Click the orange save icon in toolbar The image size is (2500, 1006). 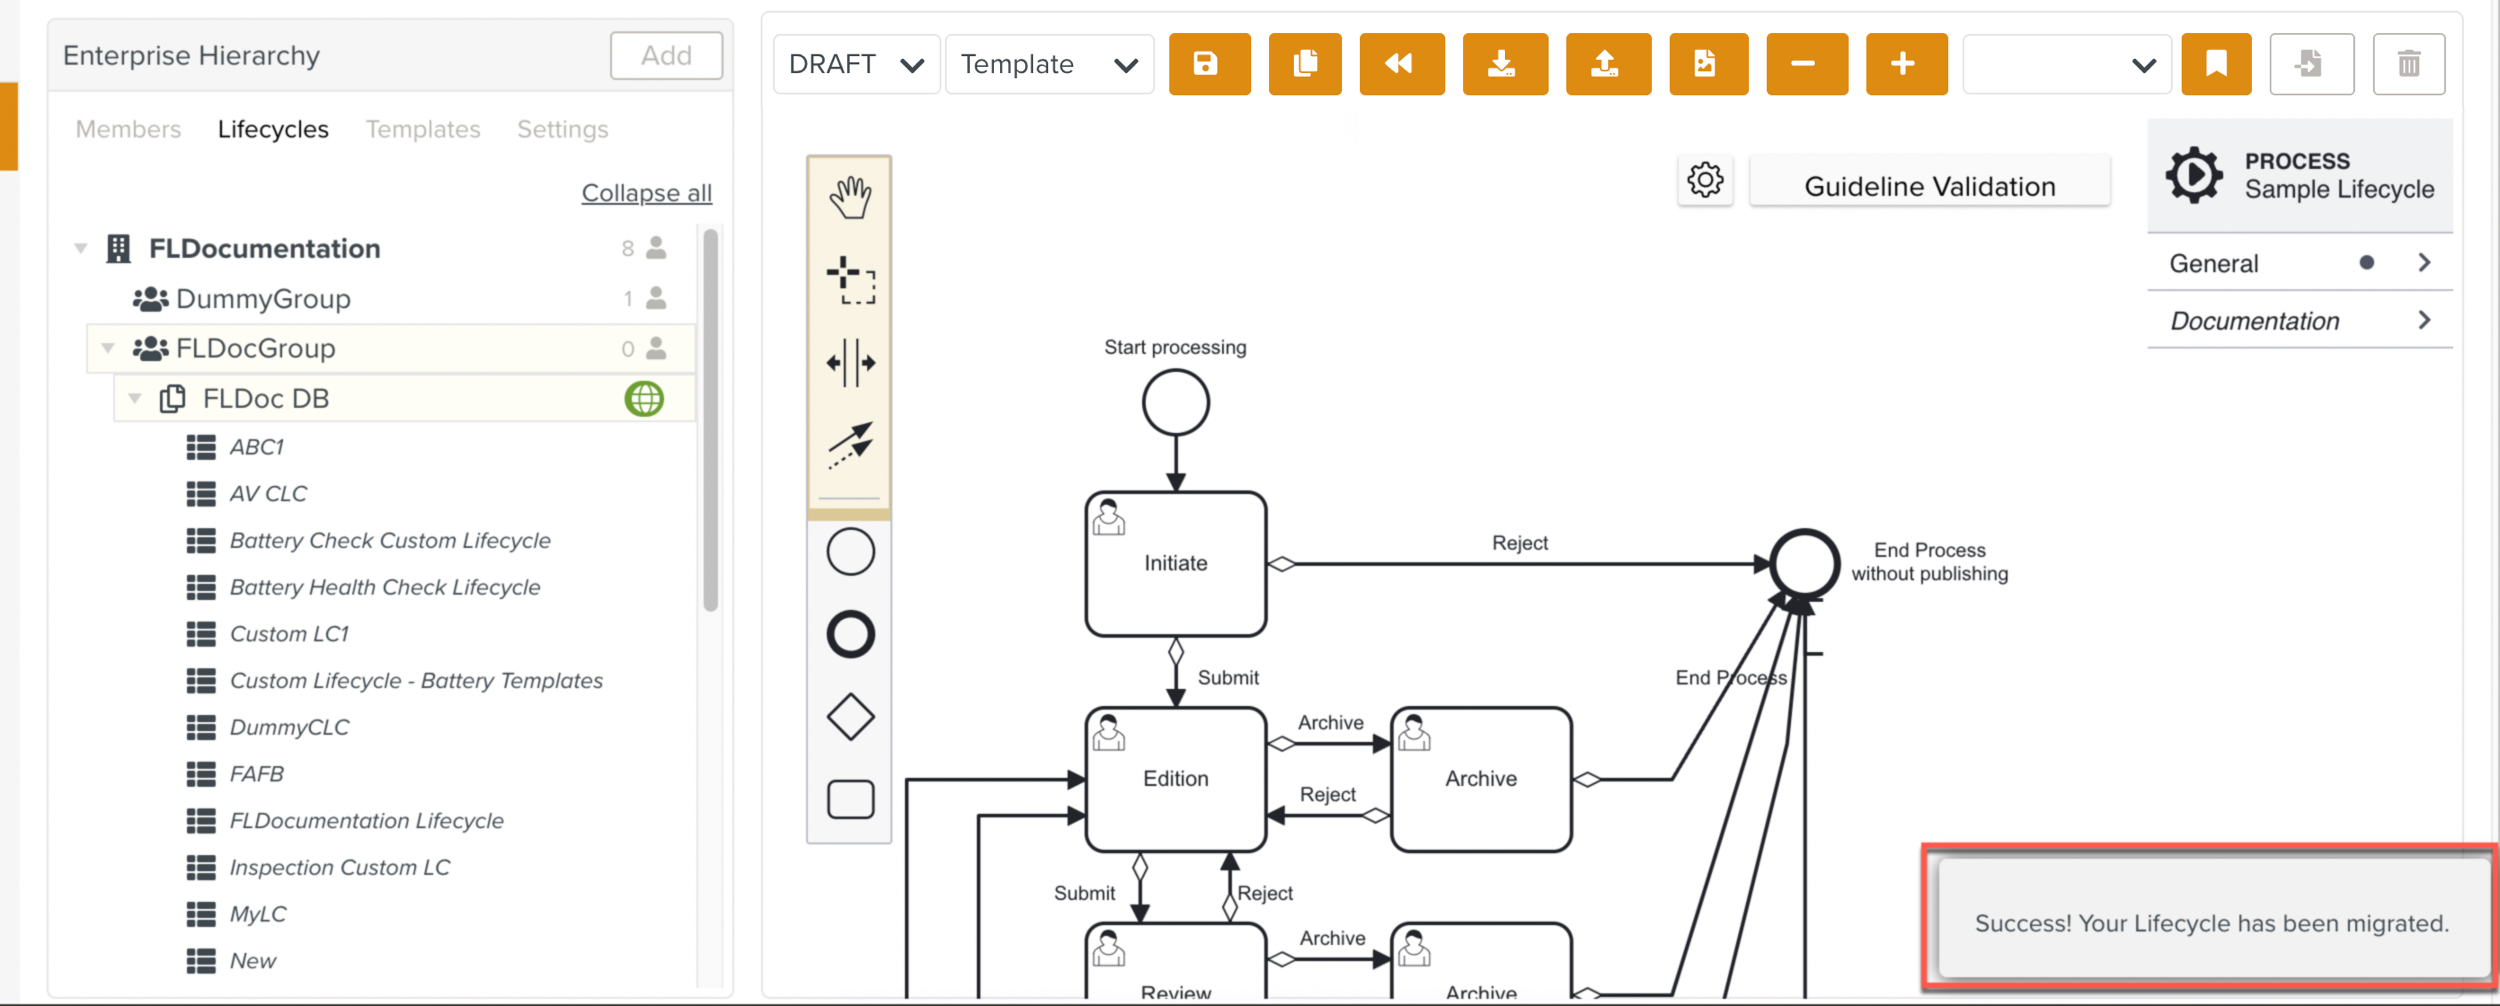click(1208, 64)
